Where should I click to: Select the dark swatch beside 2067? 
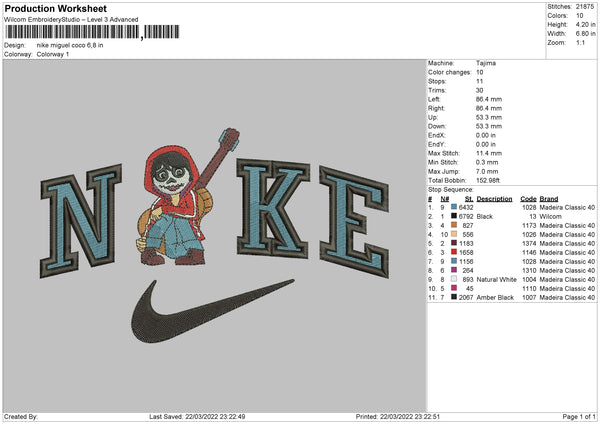454,297
